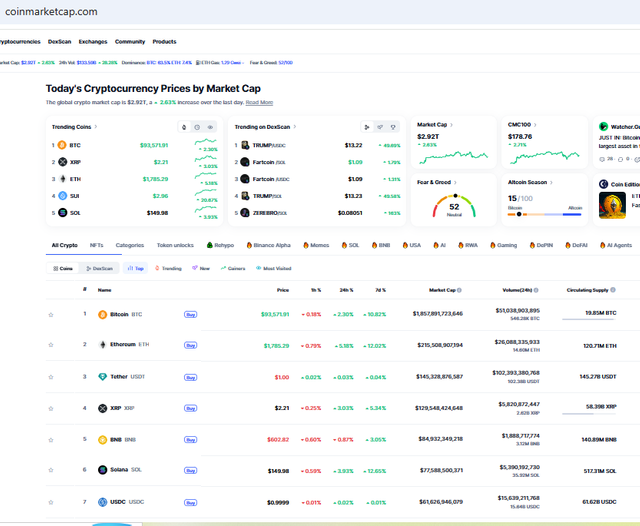Screen dimensions: 640x526
Task: Switch view to DexScan toggle
Action: pyautogui.click(x=99, y=268)
